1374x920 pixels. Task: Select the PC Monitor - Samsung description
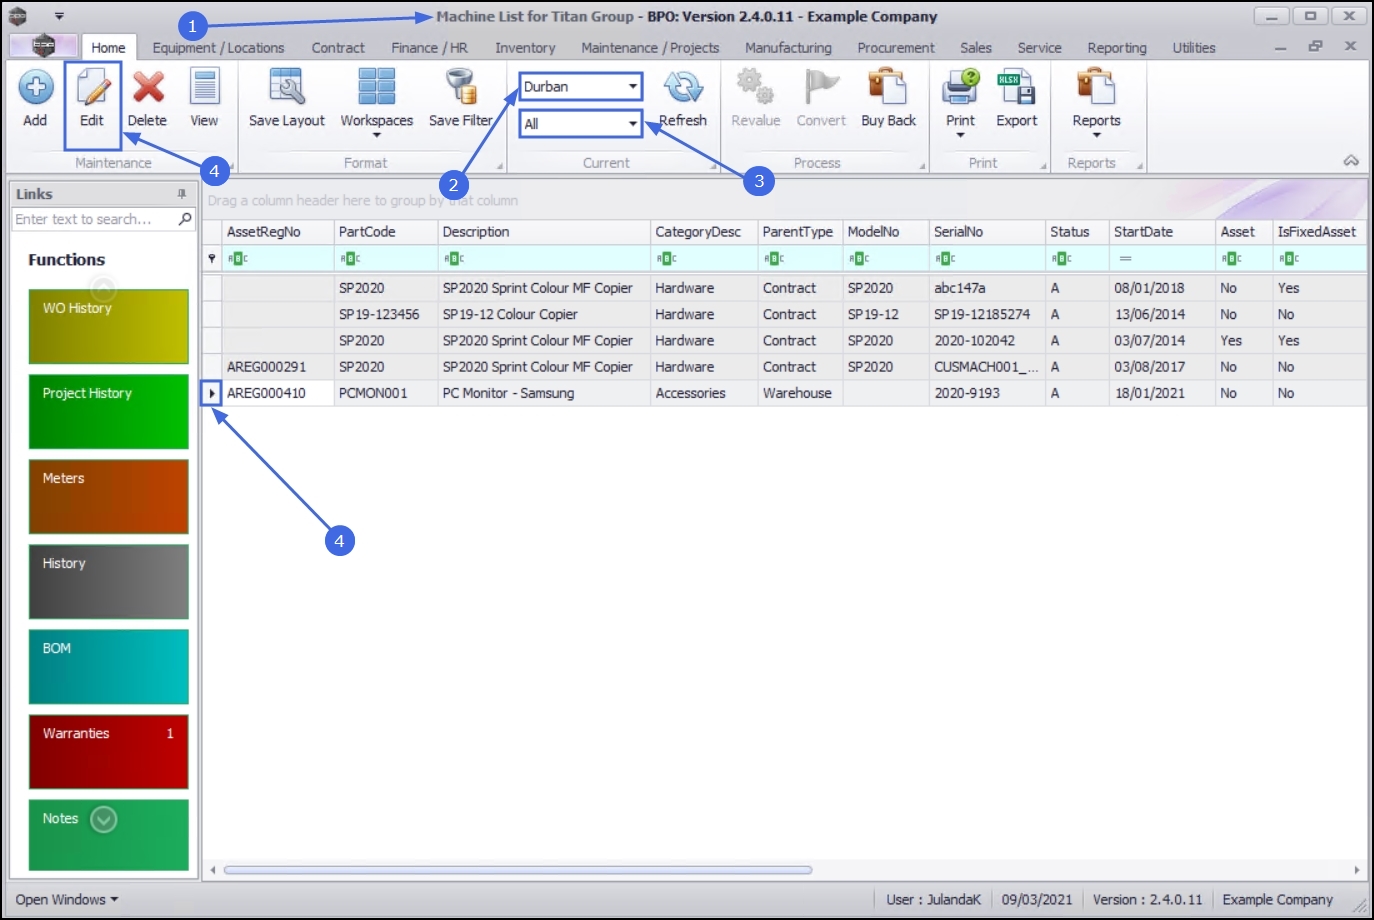click(544, 393)
